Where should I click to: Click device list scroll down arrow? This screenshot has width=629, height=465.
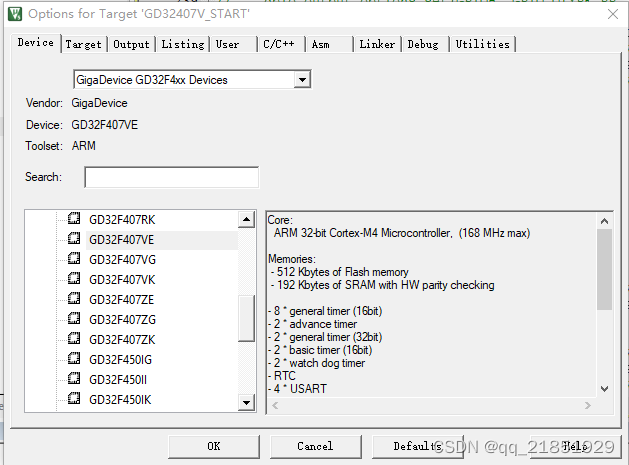pyautogui.click(x=246, y=402)
